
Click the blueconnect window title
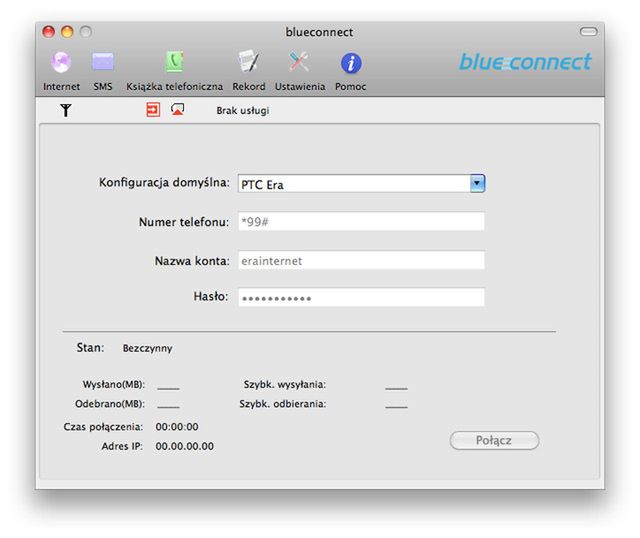click(x=319, y=32)
